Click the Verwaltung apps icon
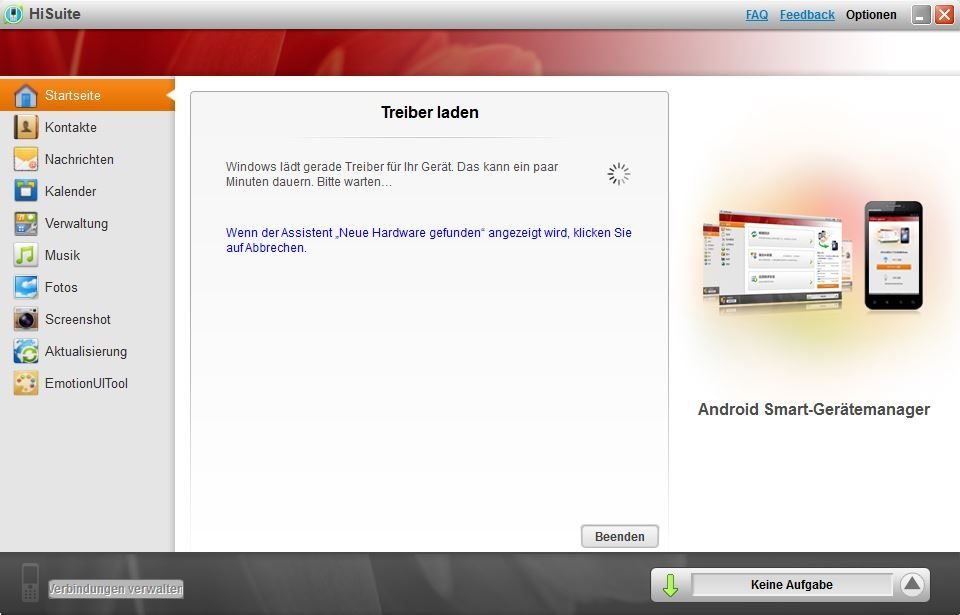Viewport: 960px width, 615px height. 26,224
